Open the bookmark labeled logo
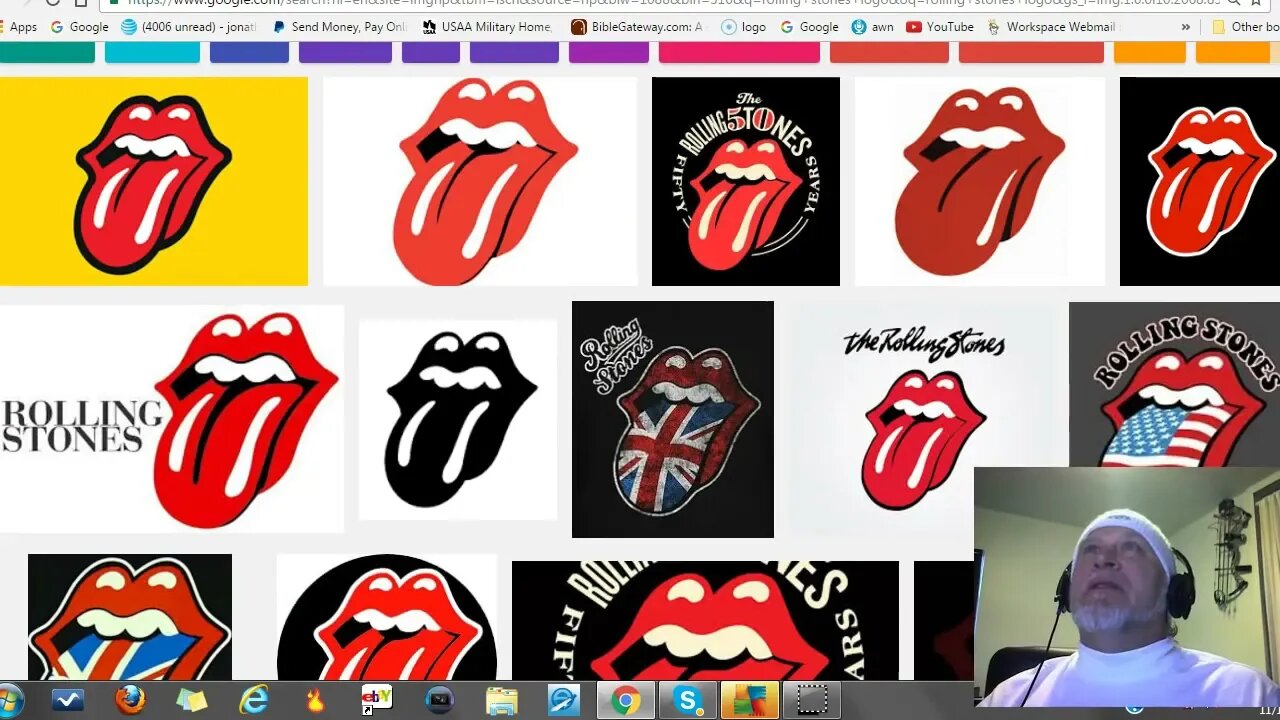The image size is (1280, 720). pyautogui.click(x=743, y=27)
